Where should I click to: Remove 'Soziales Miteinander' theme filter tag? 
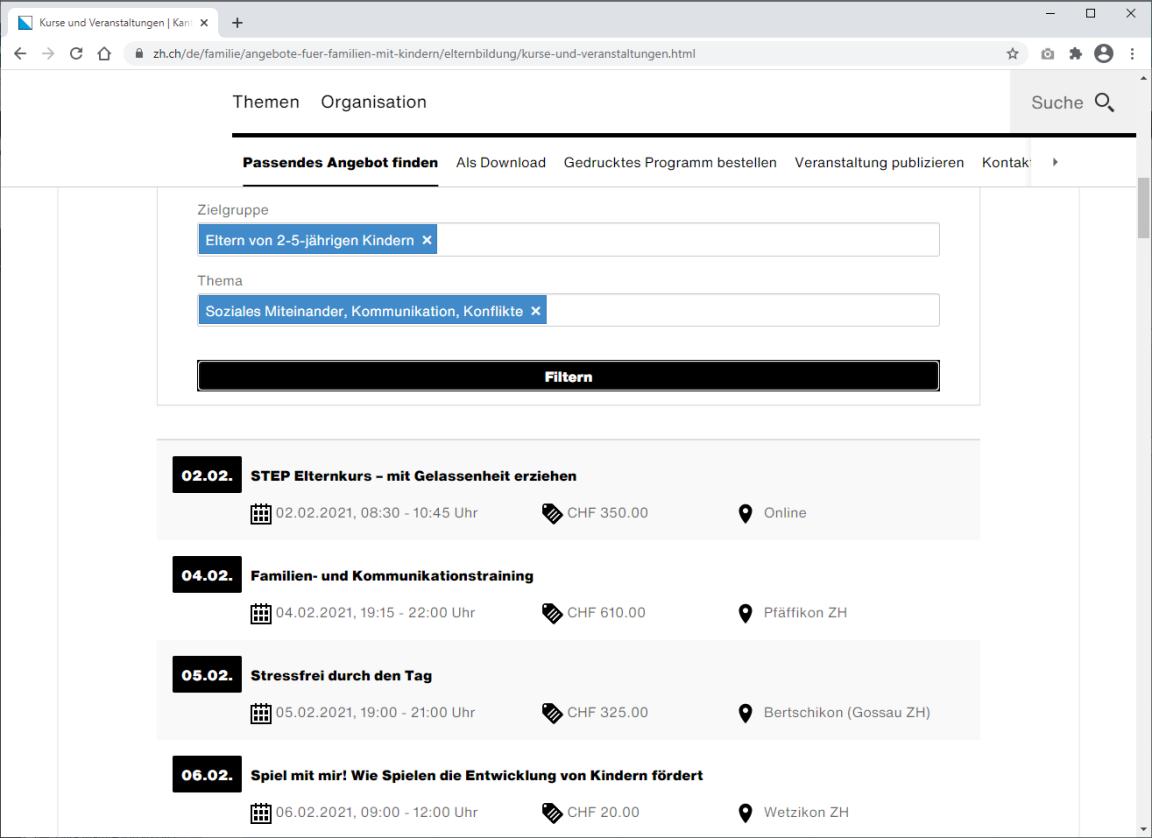click(536, 311)
